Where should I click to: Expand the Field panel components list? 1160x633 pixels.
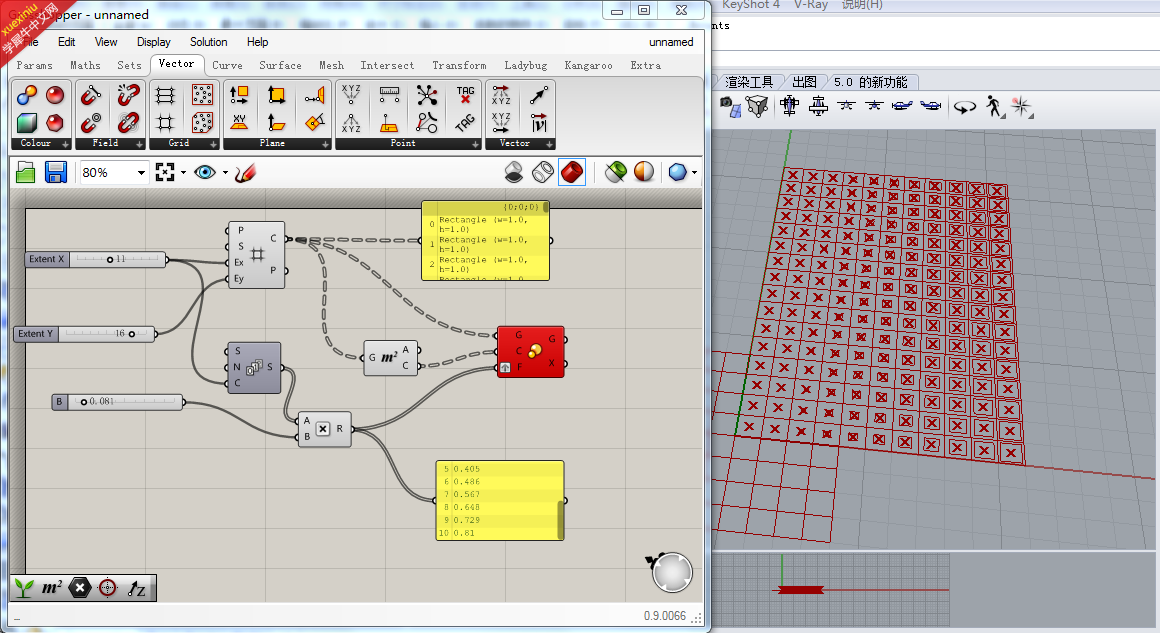(x=140, y=144)
